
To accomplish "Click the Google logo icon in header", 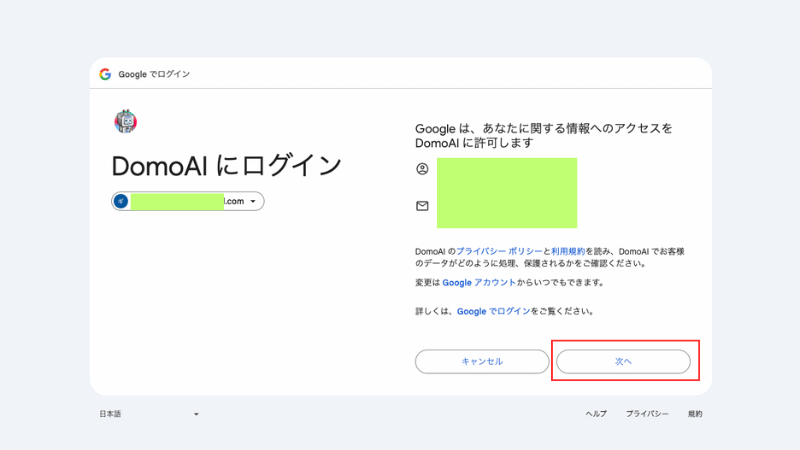I will point(105,74).
